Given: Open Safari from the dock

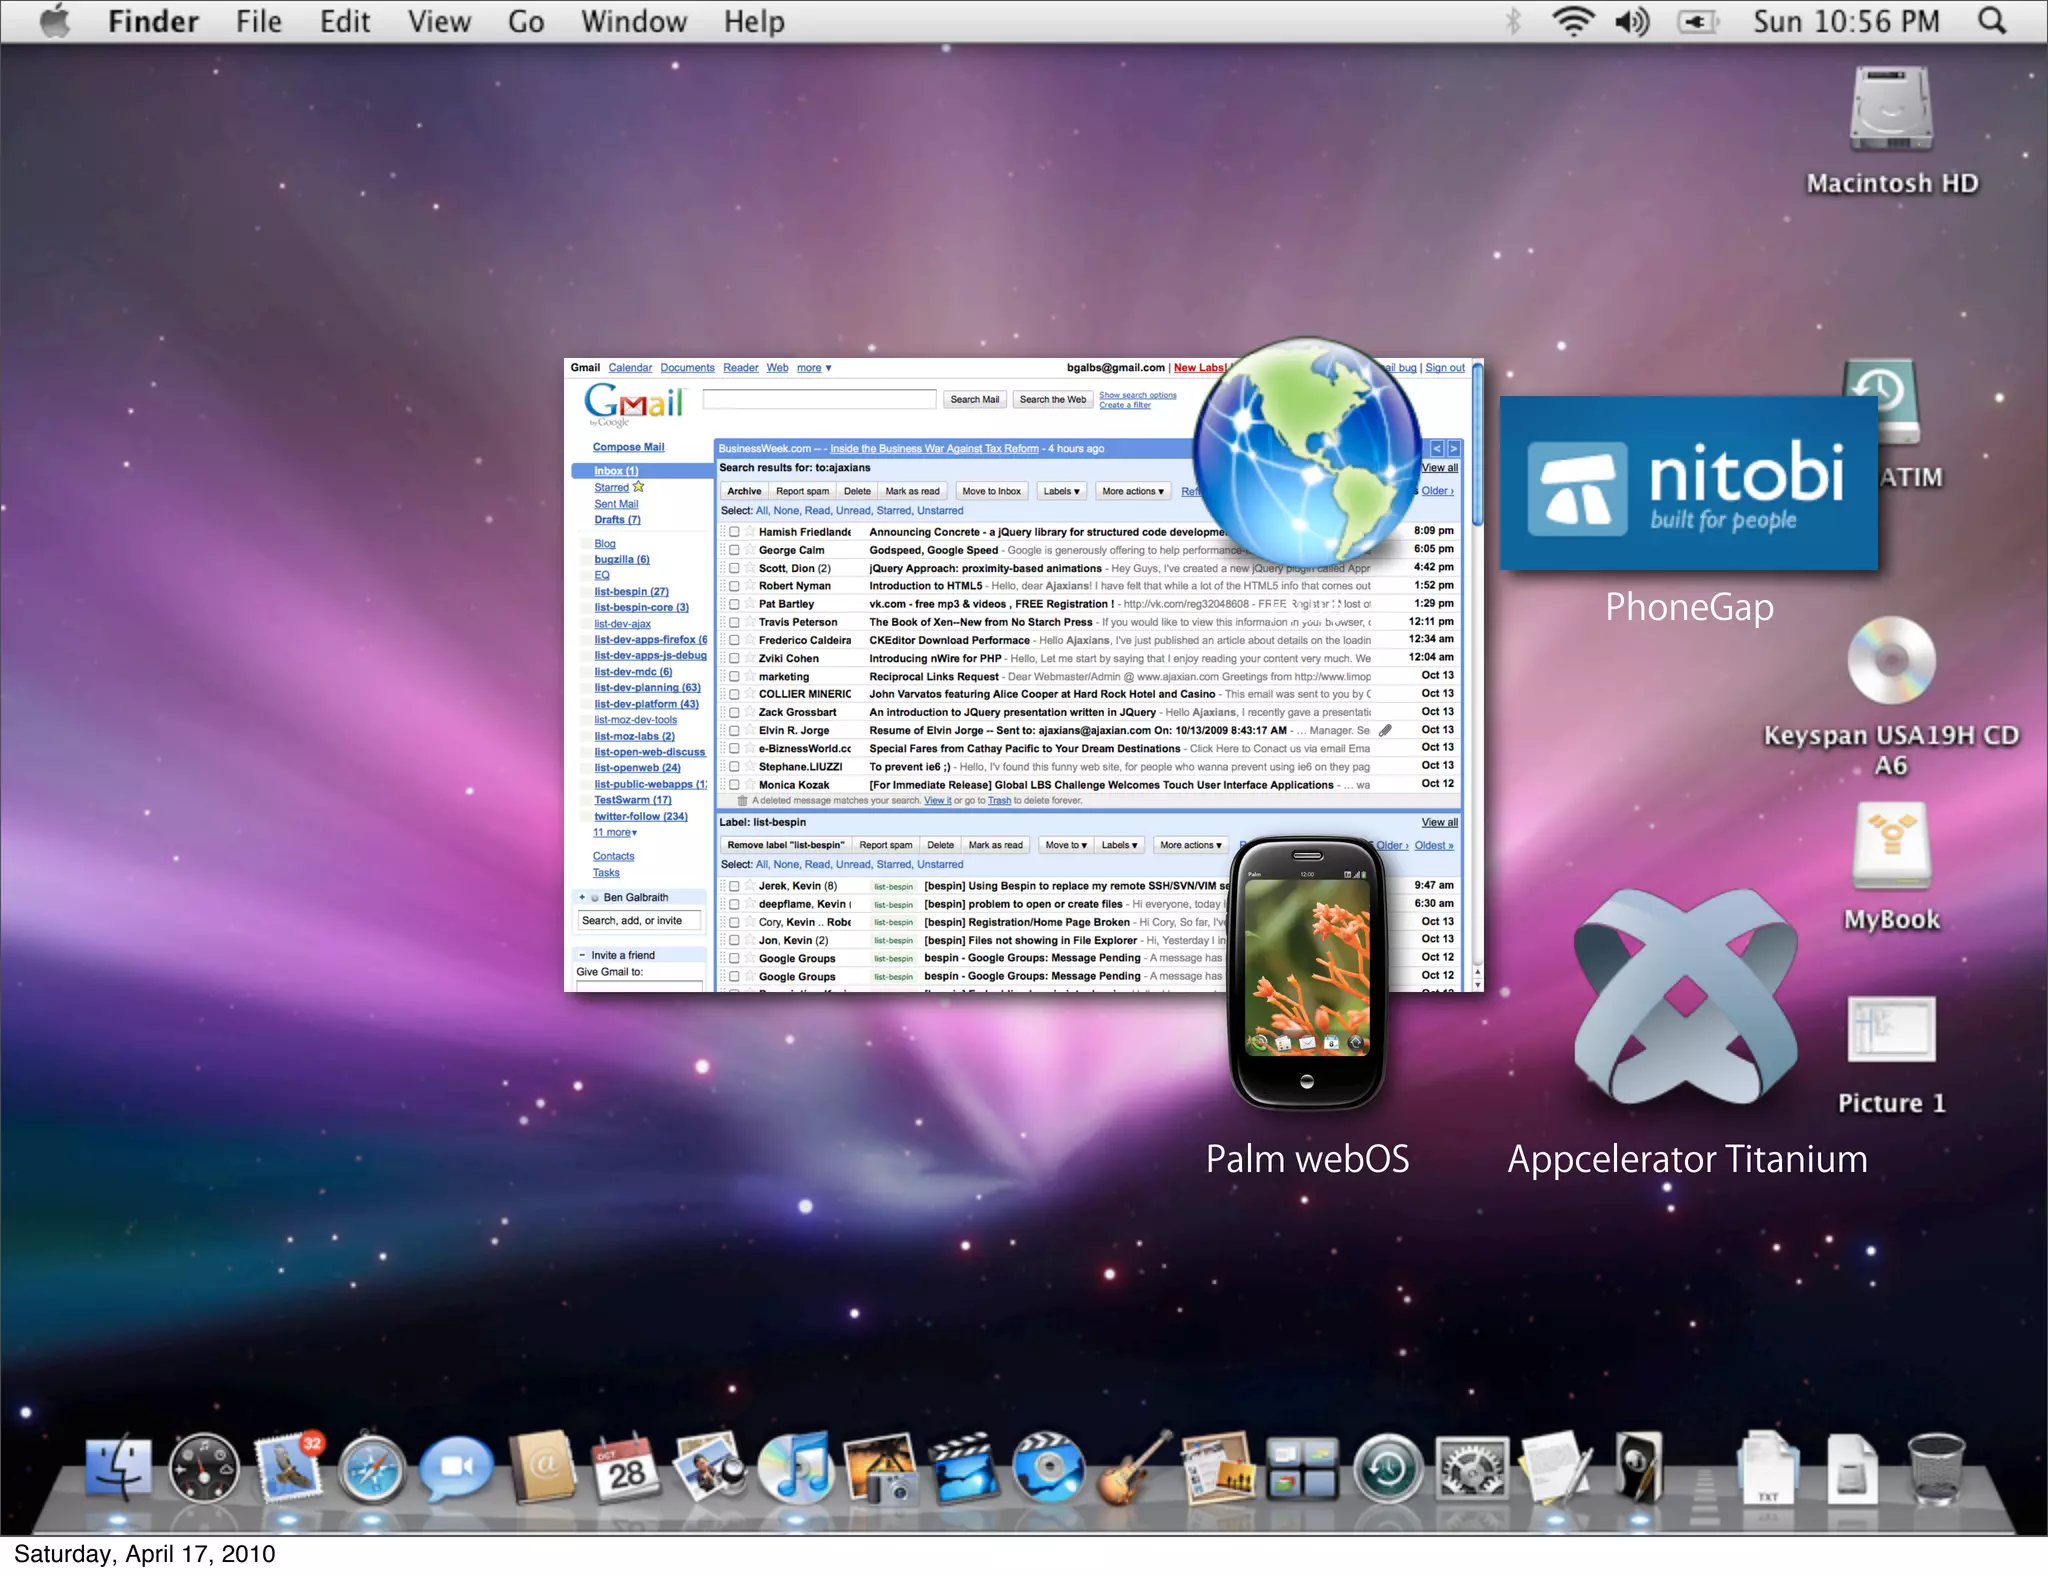Looking at the screenshot, I should [371, 1469].
